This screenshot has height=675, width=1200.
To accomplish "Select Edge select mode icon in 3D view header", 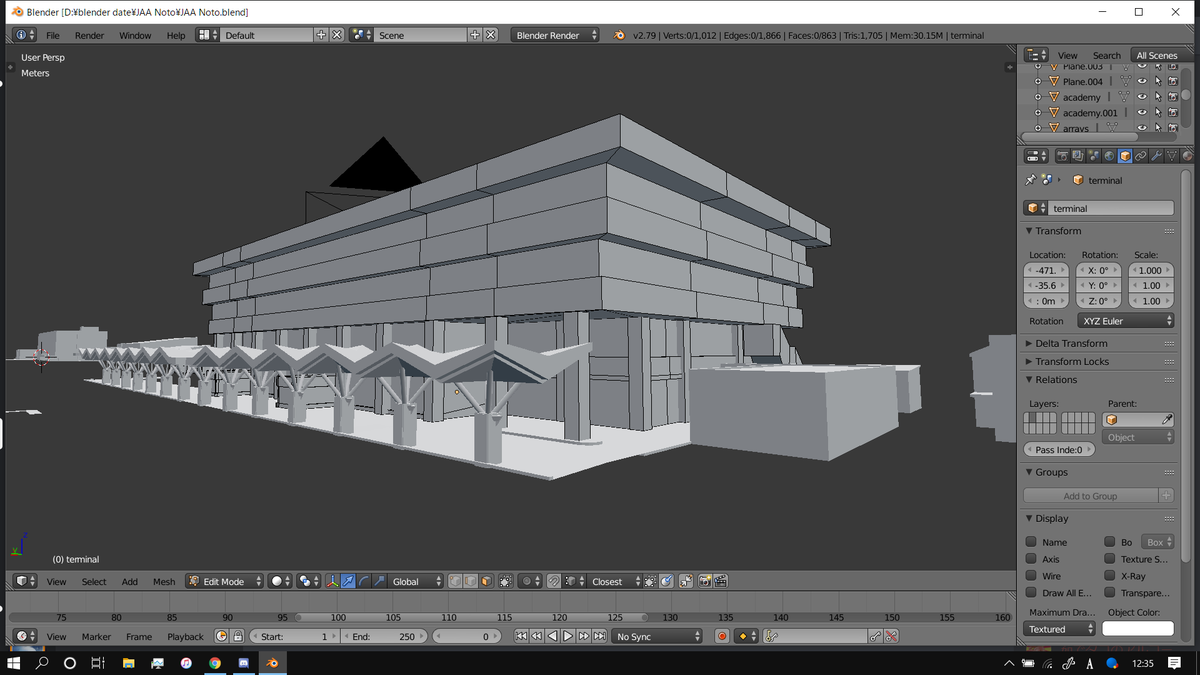I will point(470,581).
